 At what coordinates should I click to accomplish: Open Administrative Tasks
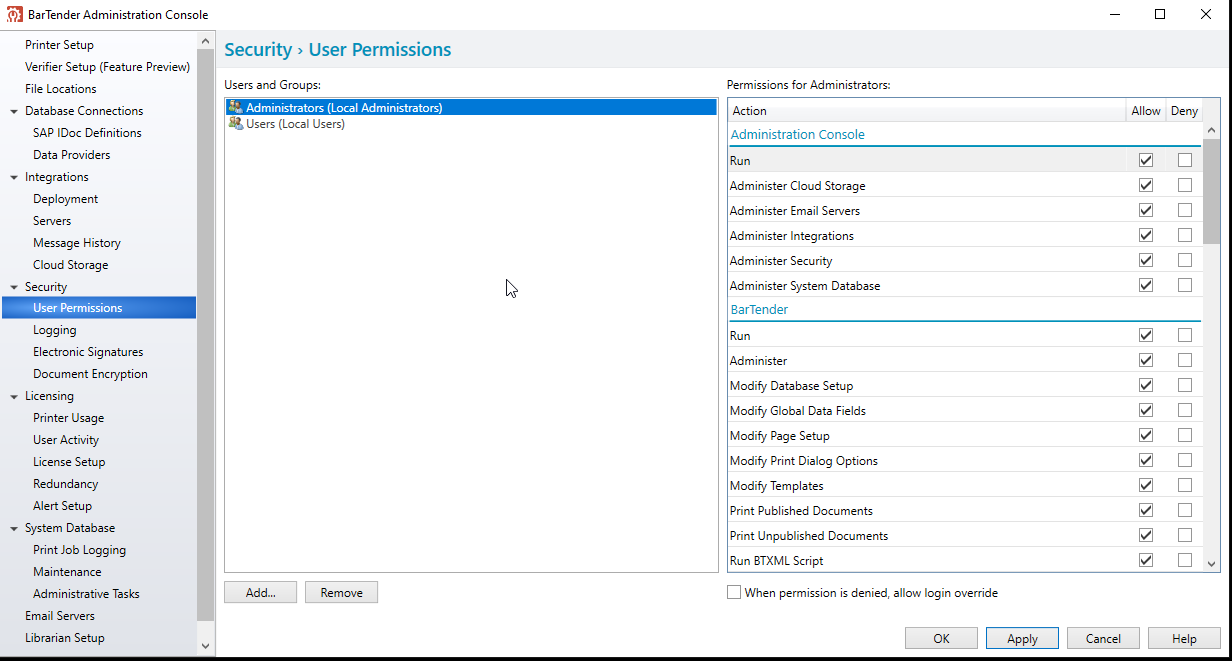[86, 594]
